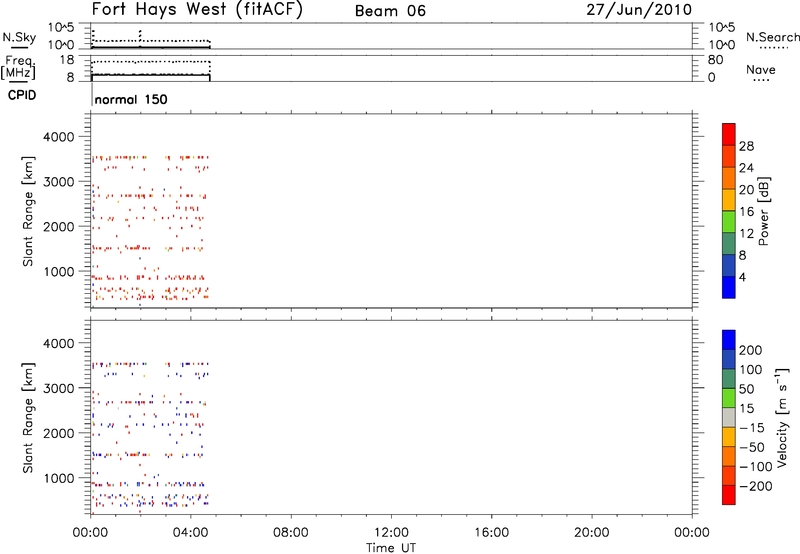
Task: Click the Time UT axis label
Action: 391,548
